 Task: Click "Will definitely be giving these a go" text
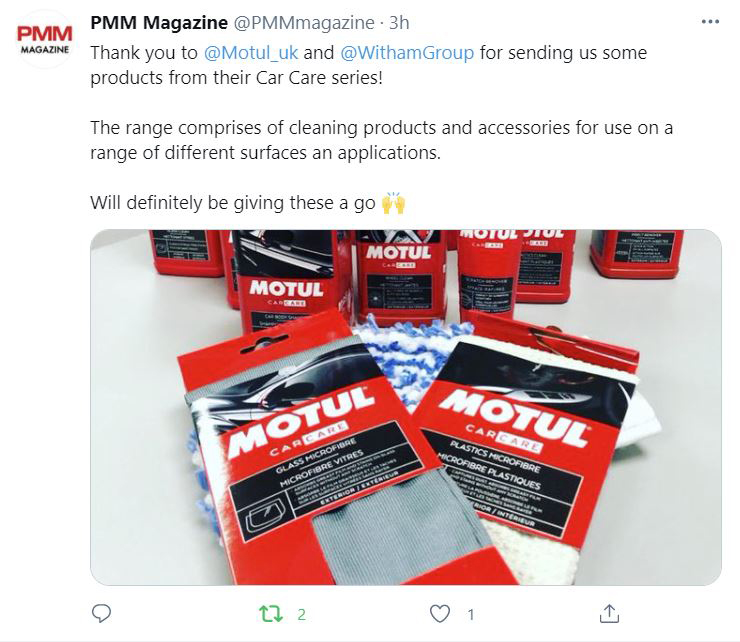(233, 203)
